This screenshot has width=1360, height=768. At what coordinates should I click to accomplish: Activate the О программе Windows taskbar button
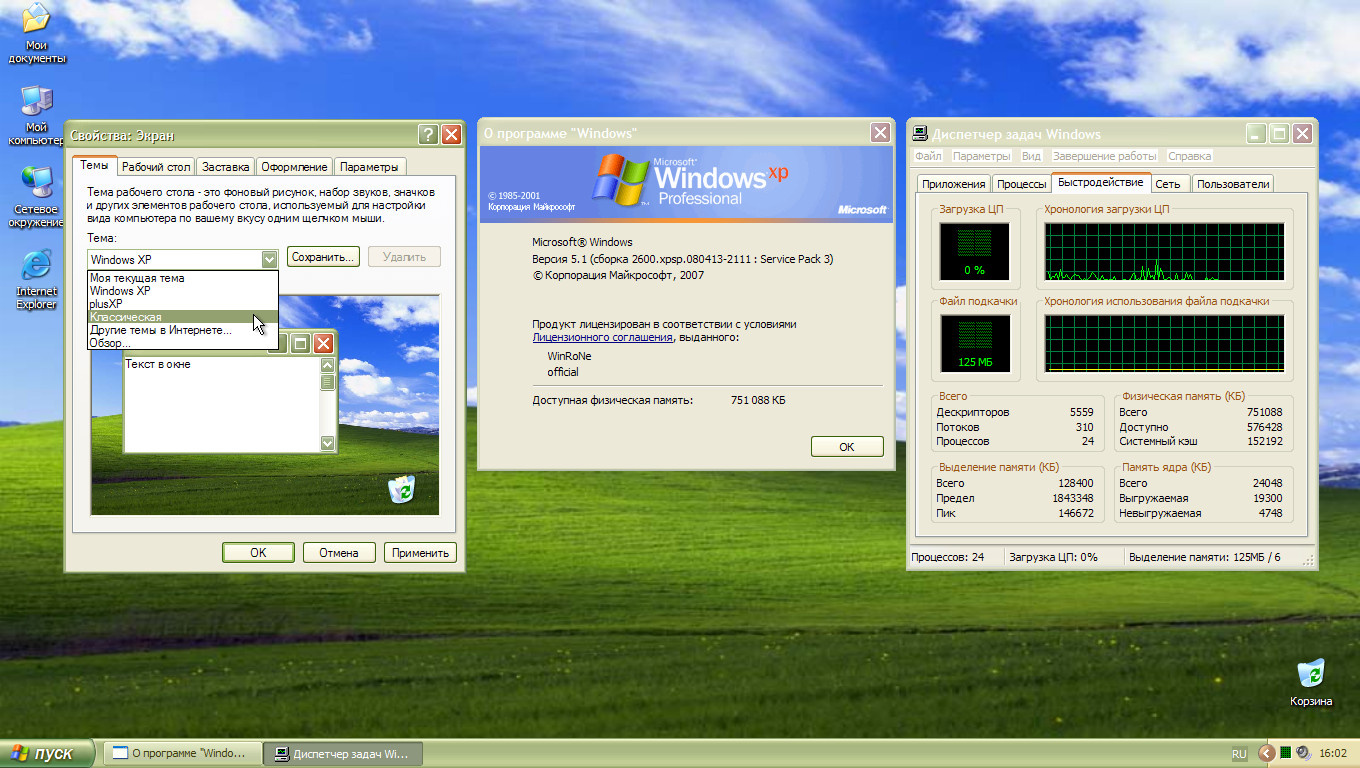[x=182, y=753]
